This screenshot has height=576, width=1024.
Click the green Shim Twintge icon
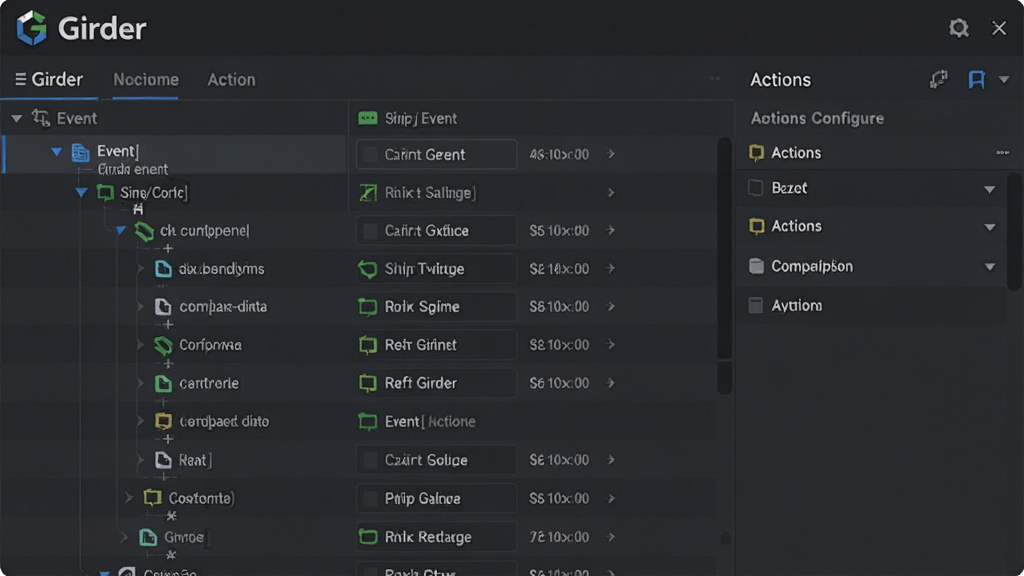[x=368, y=269]
